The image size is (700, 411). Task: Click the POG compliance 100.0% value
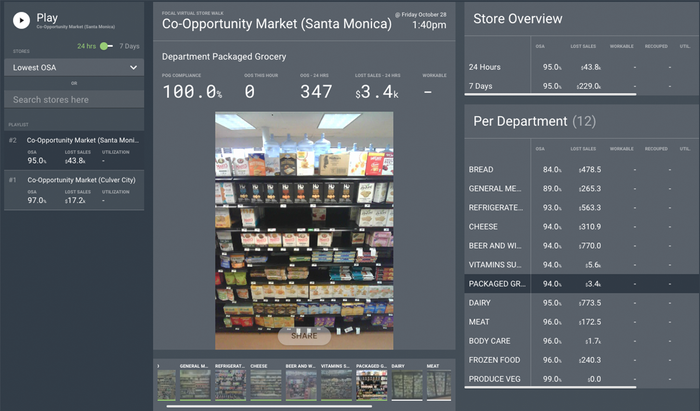click(192, 91)
